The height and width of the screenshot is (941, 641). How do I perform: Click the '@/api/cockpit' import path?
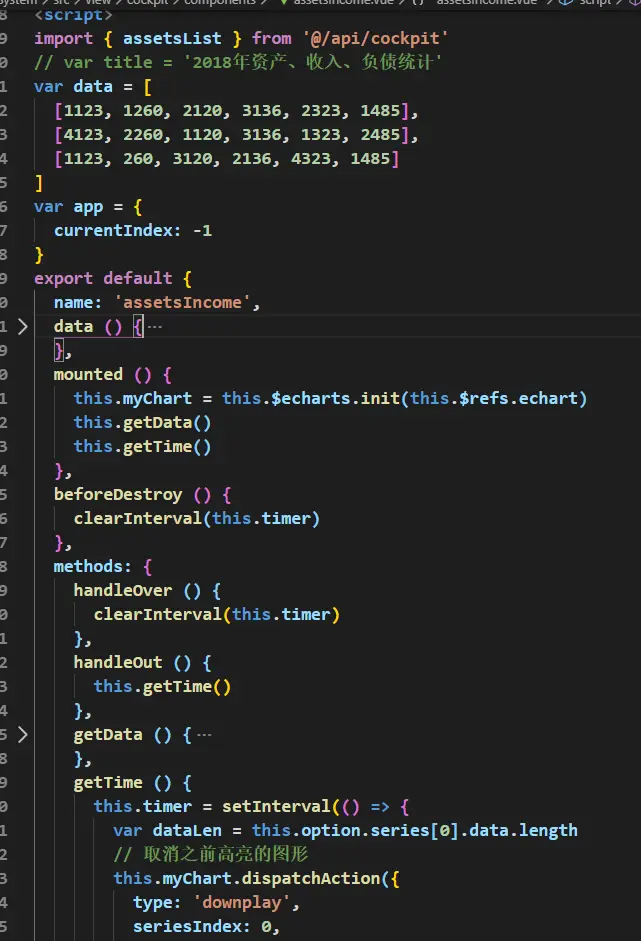coord(375,38)
